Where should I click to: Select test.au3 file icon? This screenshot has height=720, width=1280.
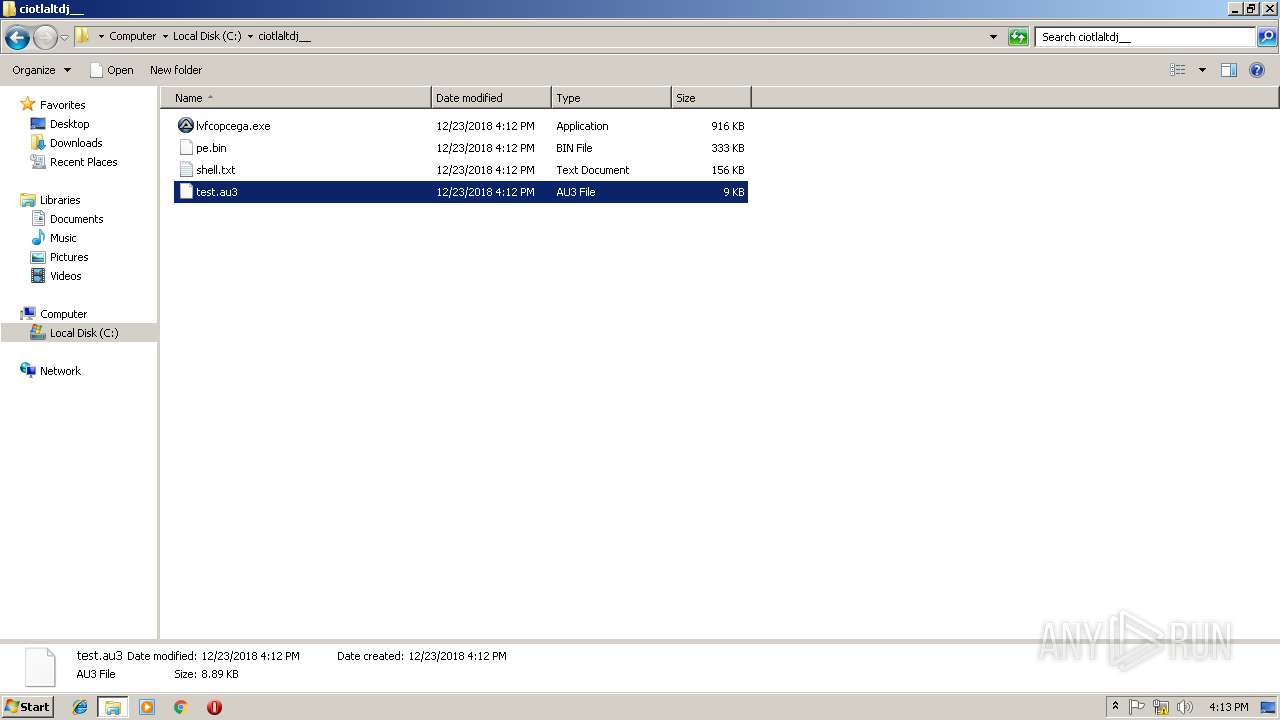(x=185, y=192)
